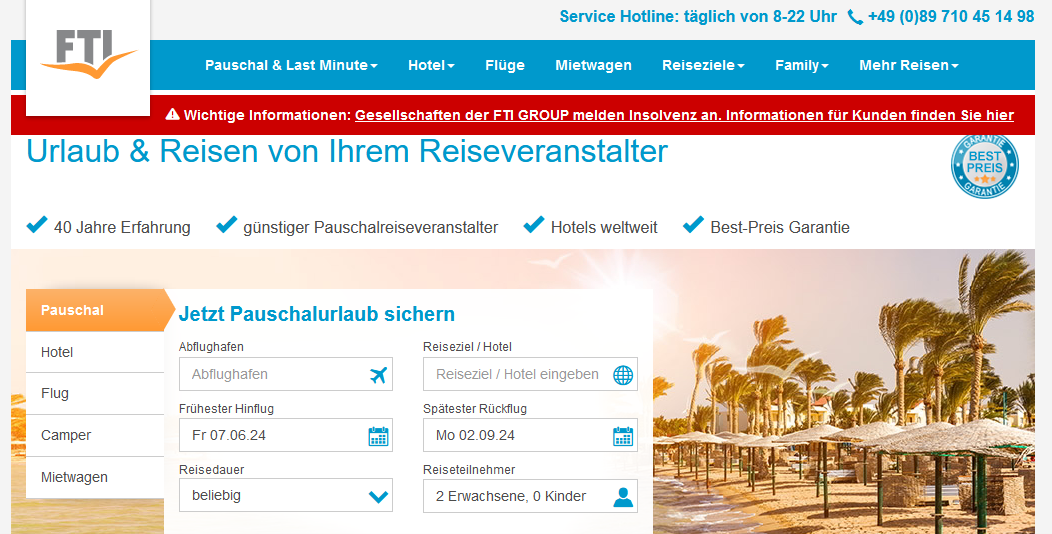The image size is (1052, 534).
Task: Open the Mehr Reisen dropdown menu
Action: pos(908,65)
